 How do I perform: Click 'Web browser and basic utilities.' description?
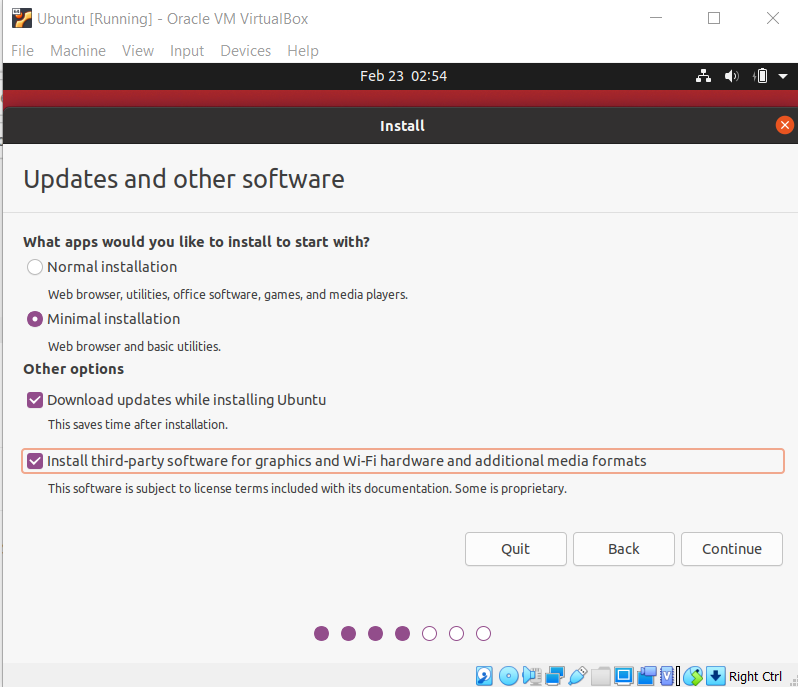pyautogui.click(x=134, y=347)
